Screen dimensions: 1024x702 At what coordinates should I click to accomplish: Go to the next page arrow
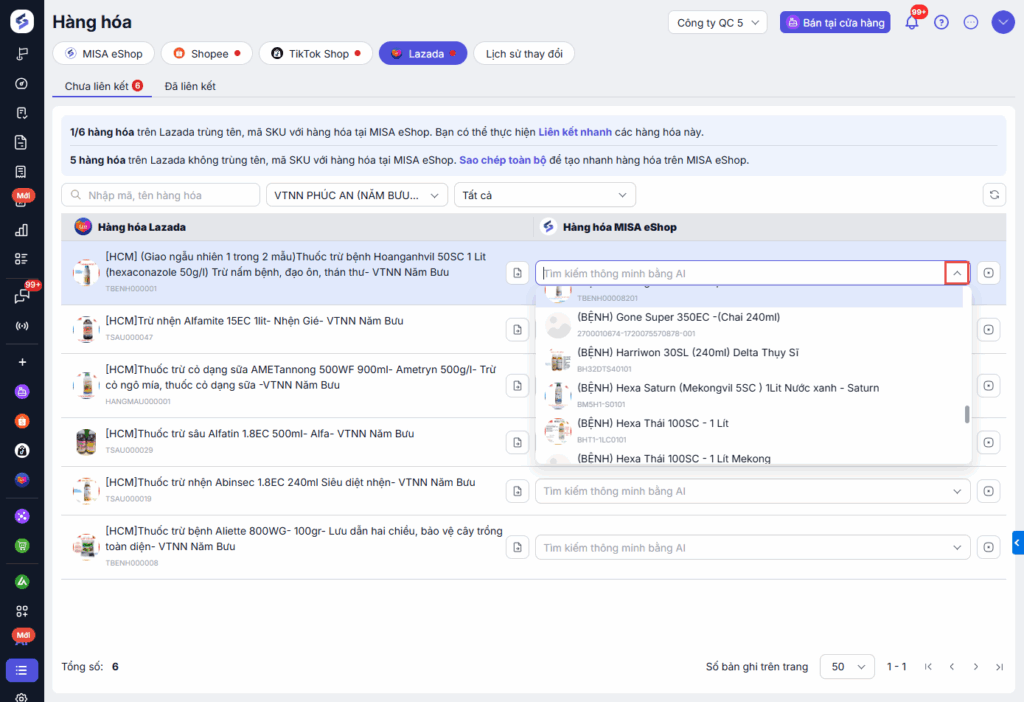[976, 667]
